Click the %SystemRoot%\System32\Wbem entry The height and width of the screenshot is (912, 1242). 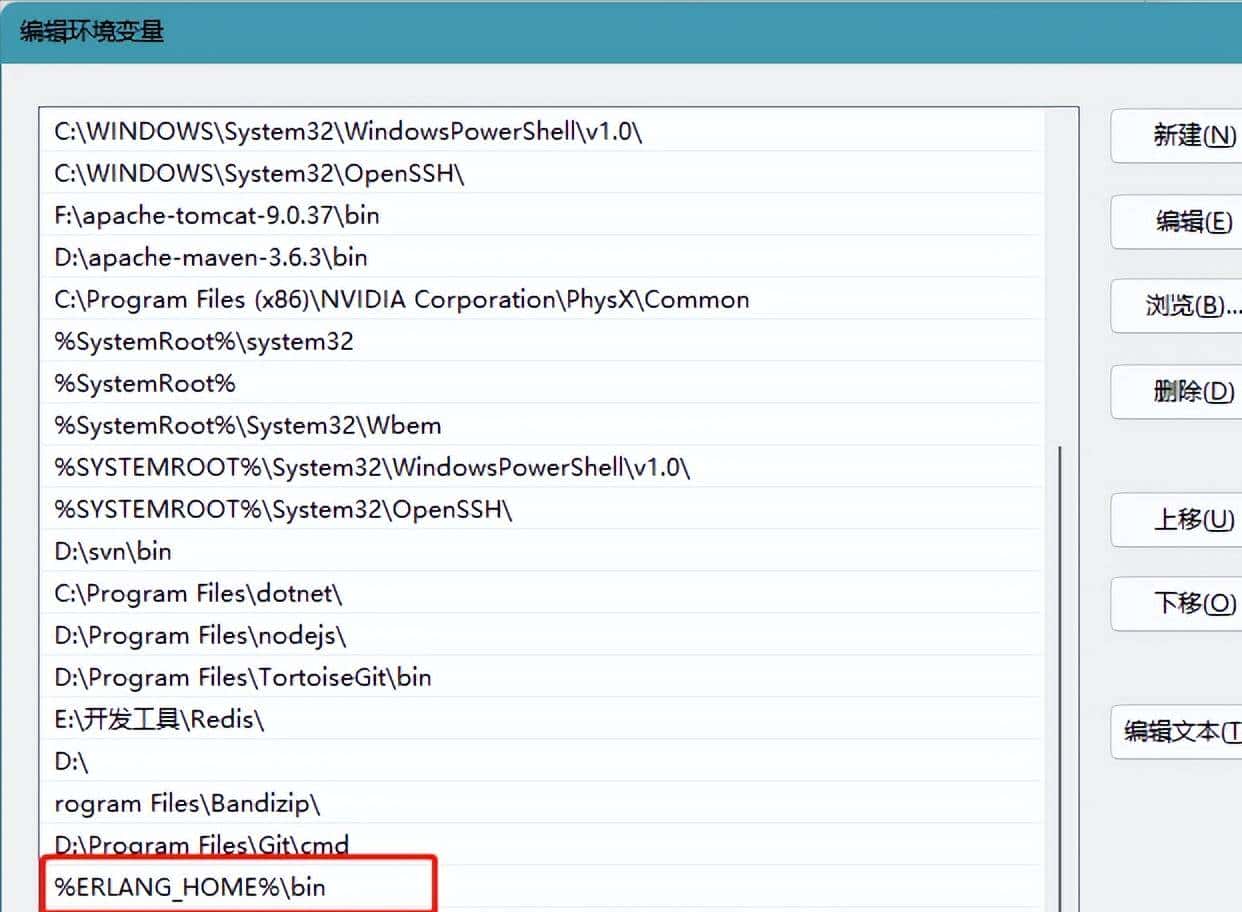pyautogui.click(x=248, y=426)
